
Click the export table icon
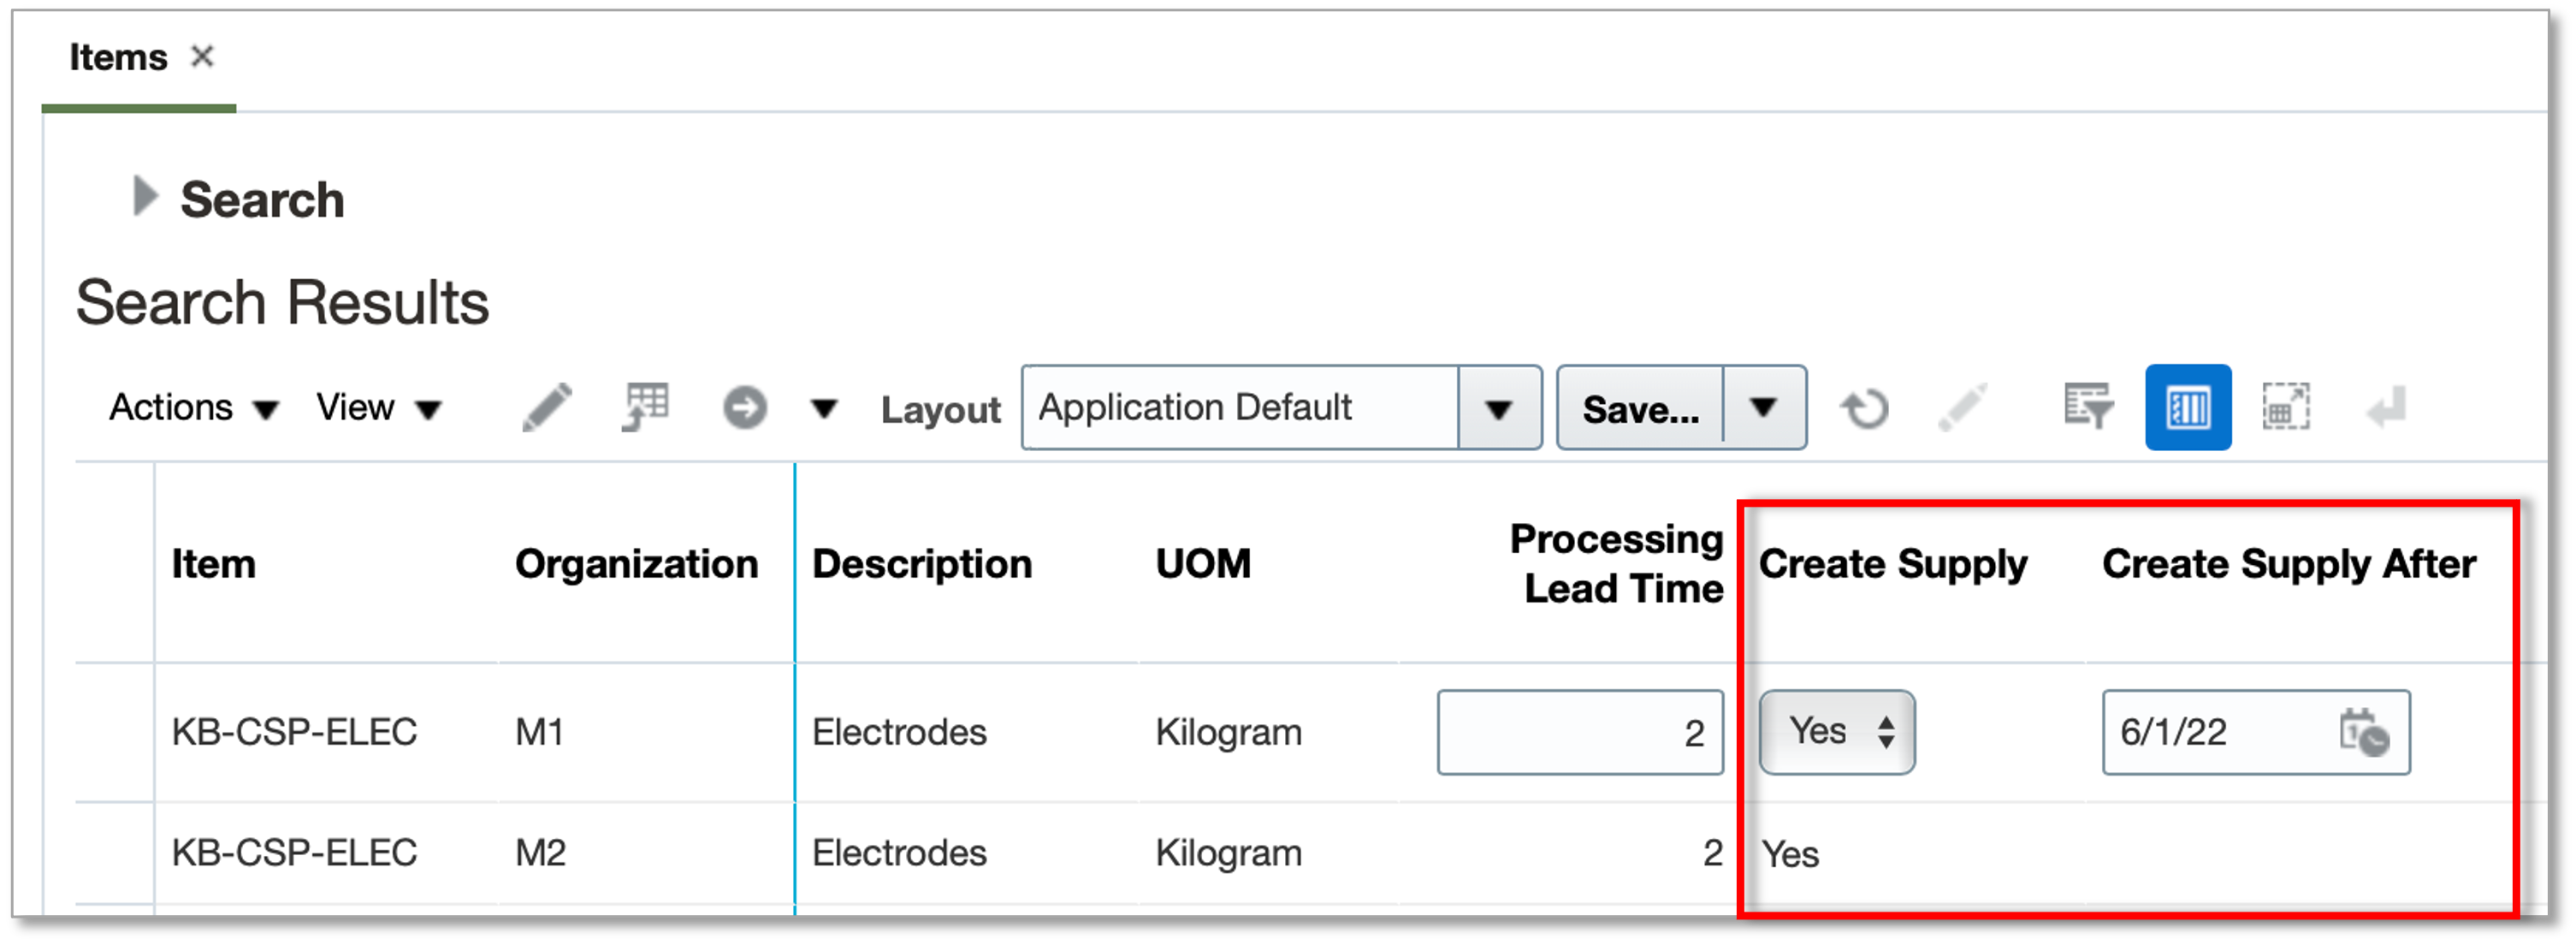[x=645, y=408]
